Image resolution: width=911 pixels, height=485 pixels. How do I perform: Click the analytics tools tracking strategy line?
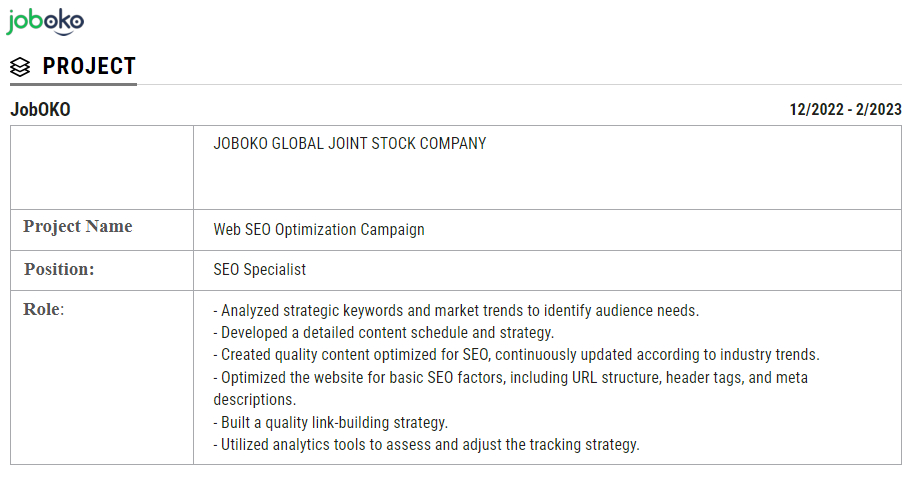point(426,445)
